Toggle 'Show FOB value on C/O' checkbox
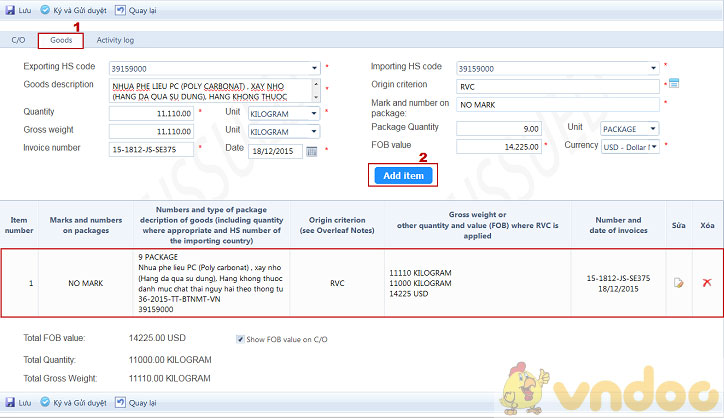 (x=240, y=339)
